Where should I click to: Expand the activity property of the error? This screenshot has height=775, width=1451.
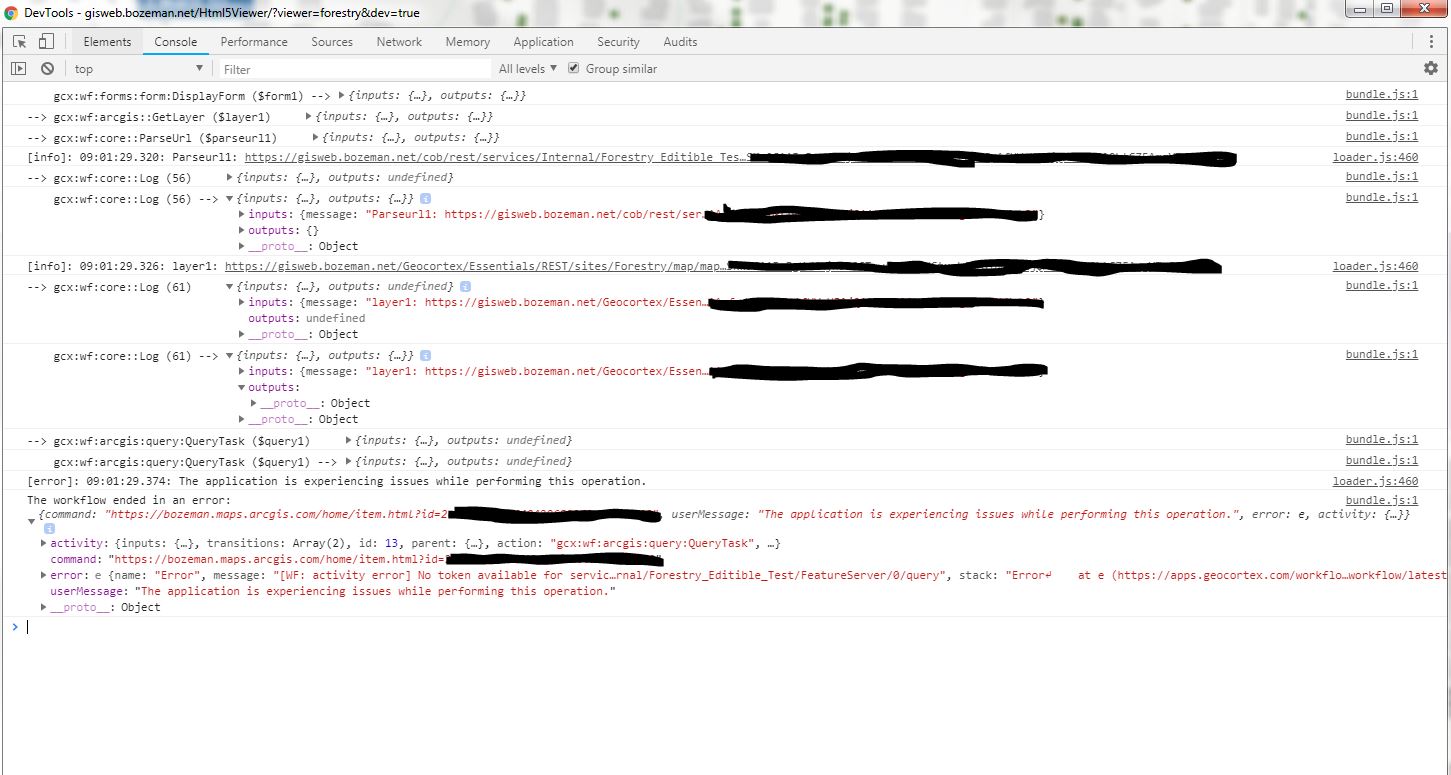[x=44, y=543]
